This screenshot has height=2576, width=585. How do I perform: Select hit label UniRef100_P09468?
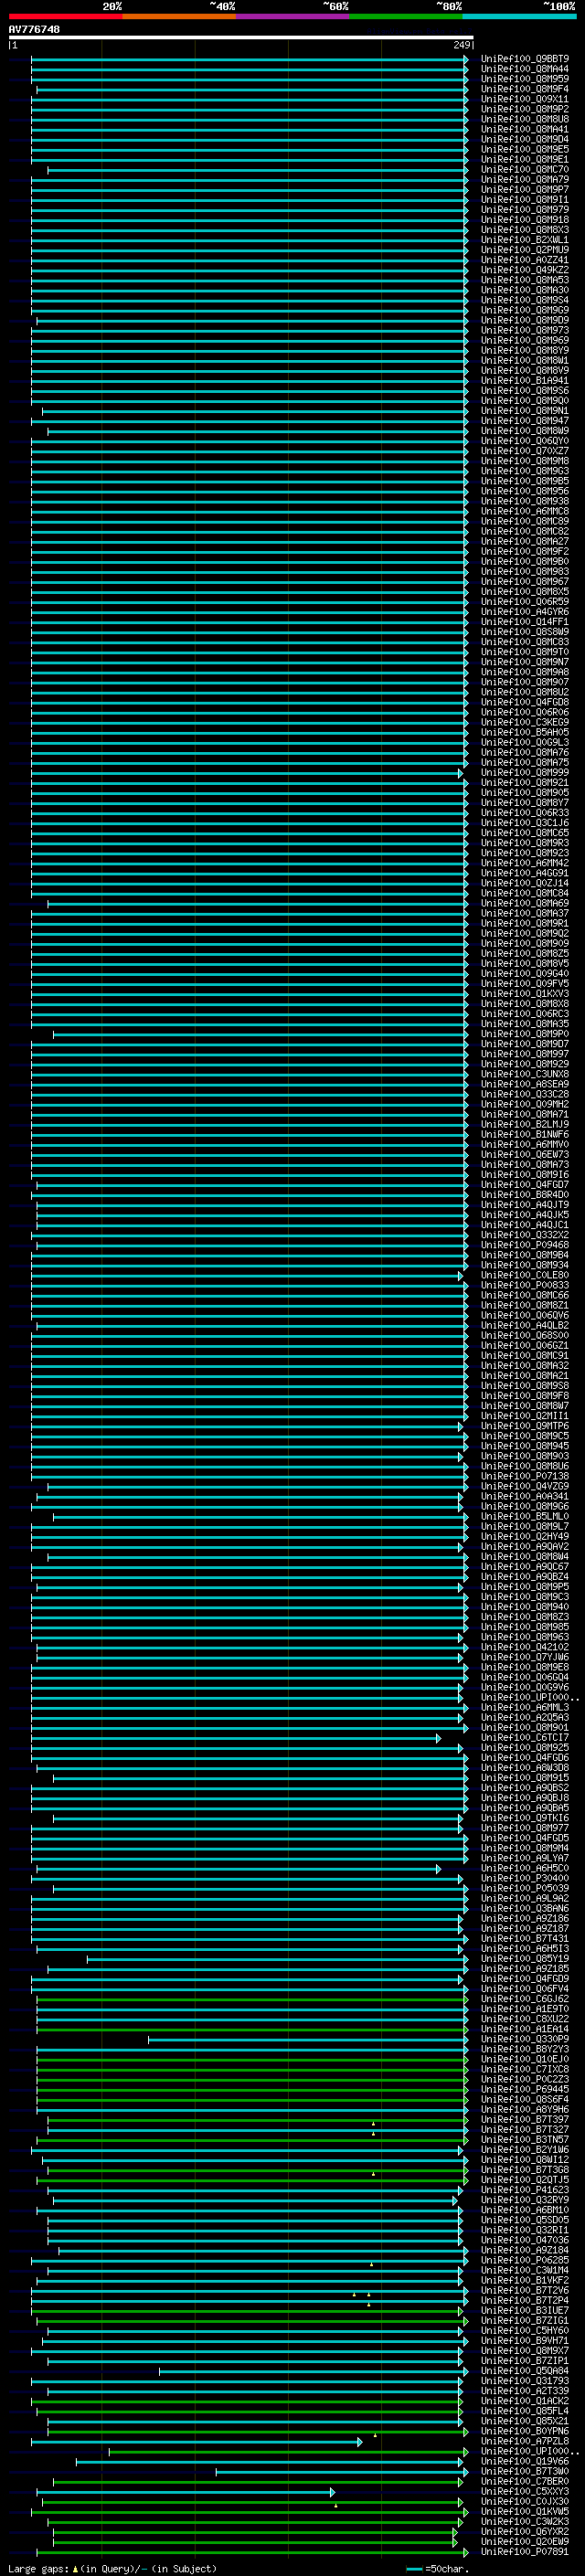tap(525, 1245)
